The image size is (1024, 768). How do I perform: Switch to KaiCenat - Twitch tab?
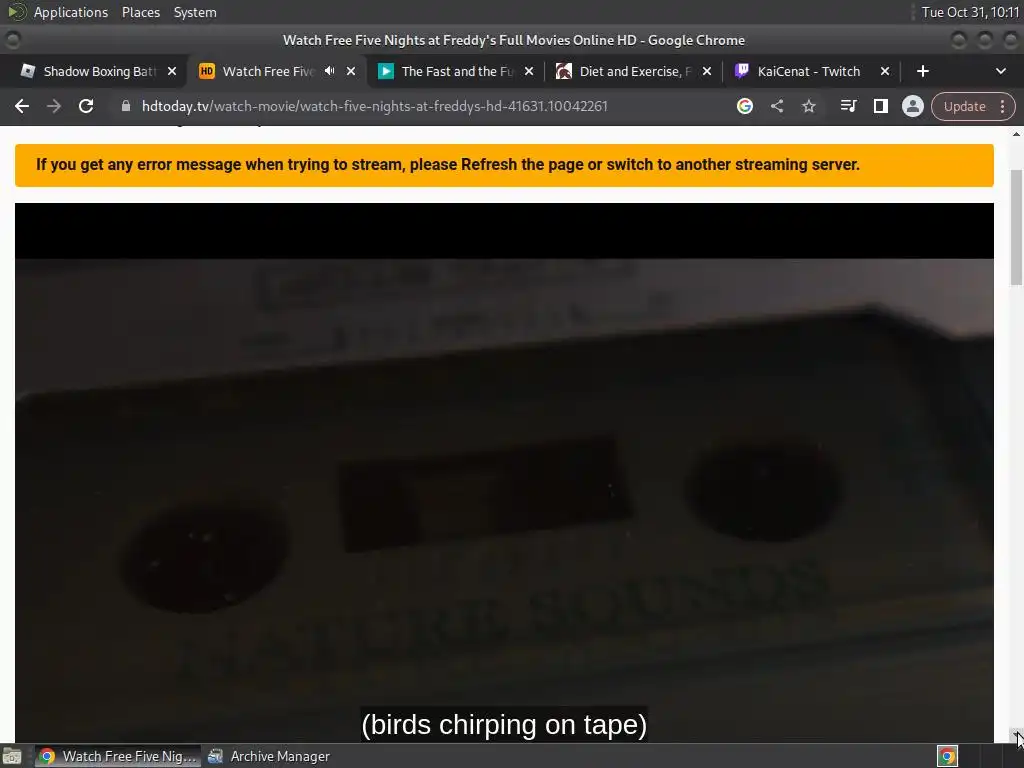(x=808, y=71)
